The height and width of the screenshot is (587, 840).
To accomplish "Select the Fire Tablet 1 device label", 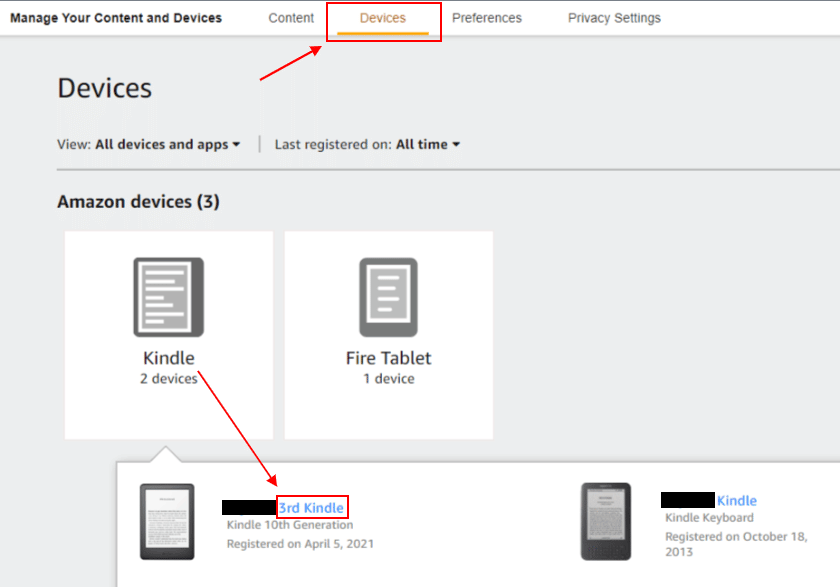I will (388, 367).
